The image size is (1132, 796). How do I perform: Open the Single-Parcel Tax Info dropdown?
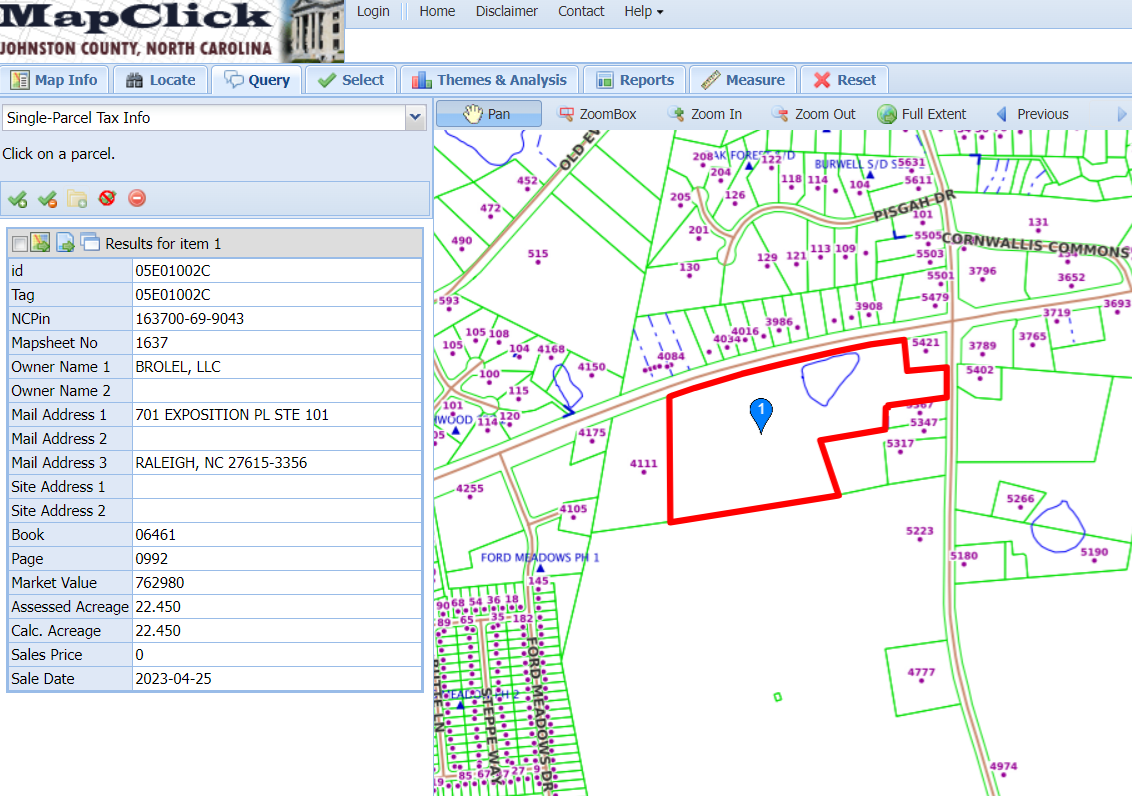pyautogui.click(x=416, y=118)
